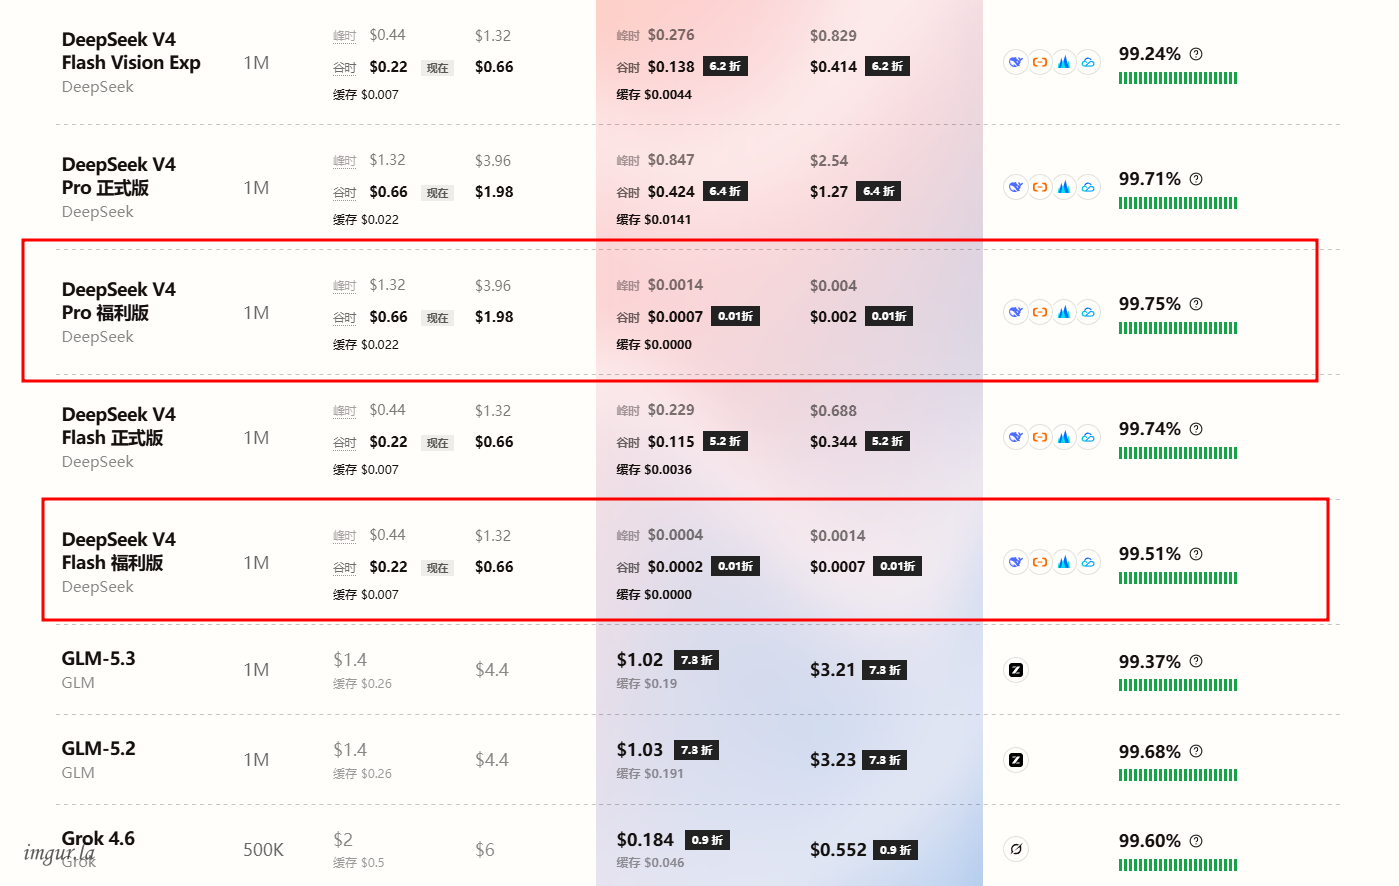Click the green uptime bar under 99.71%

(1178, 203)
